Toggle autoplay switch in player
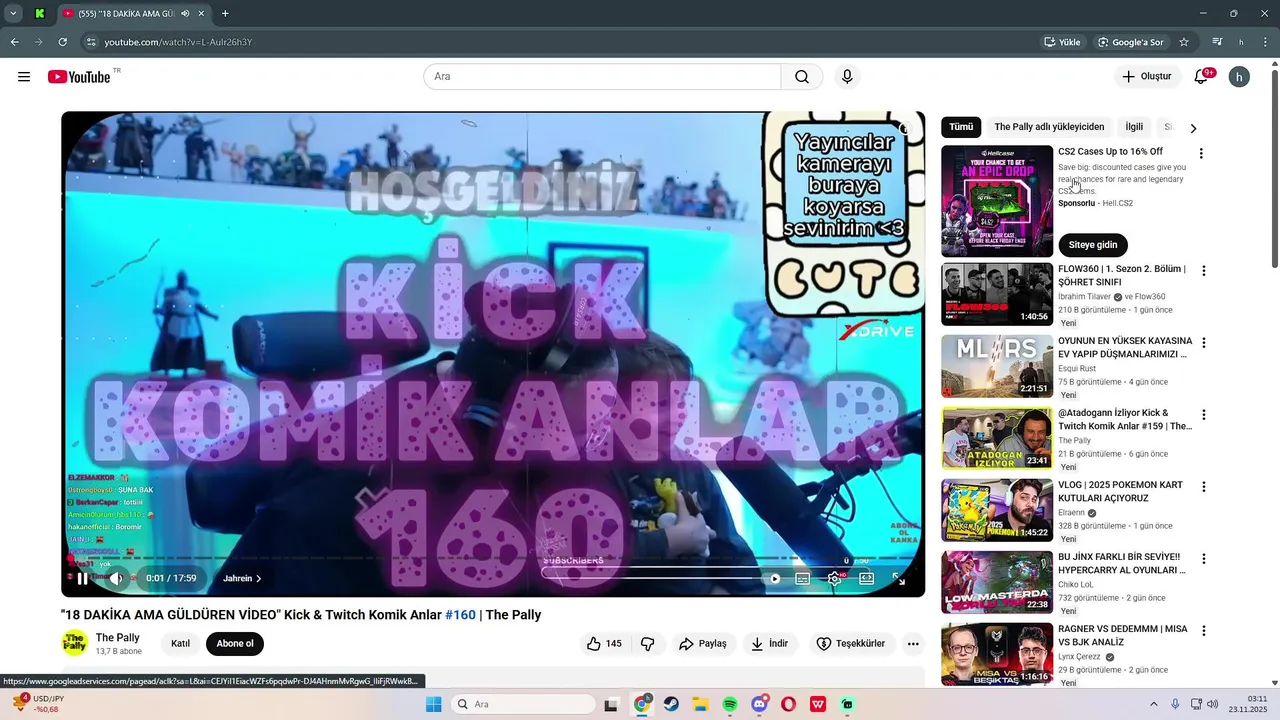 (x=773, y=579)
